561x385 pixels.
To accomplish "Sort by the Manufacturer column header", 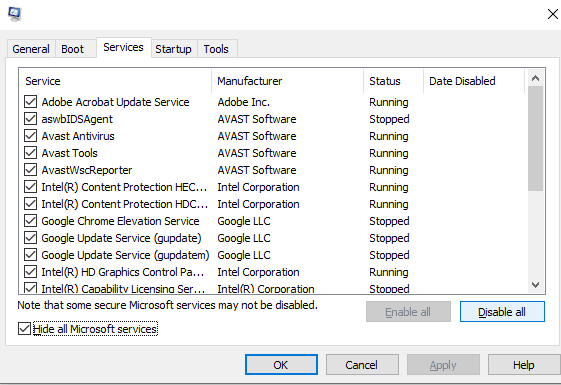I will (x=288, y=81).
